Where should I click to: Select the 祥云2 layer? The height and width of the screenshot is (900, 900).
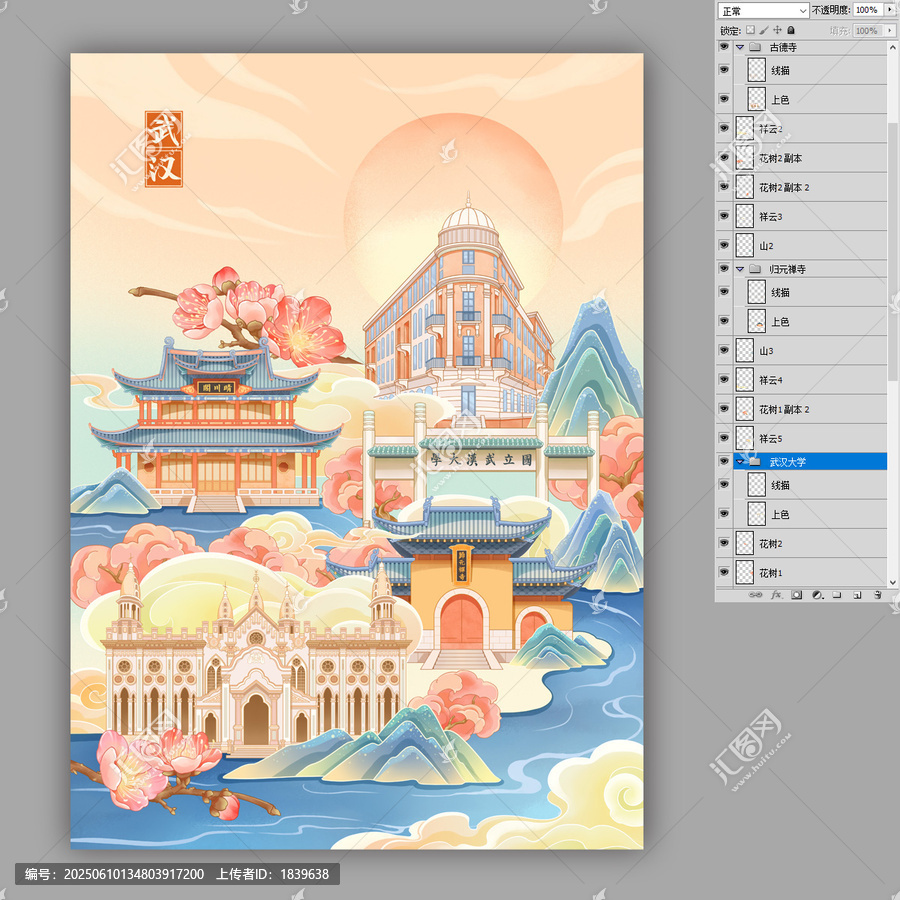pos(810,129)
